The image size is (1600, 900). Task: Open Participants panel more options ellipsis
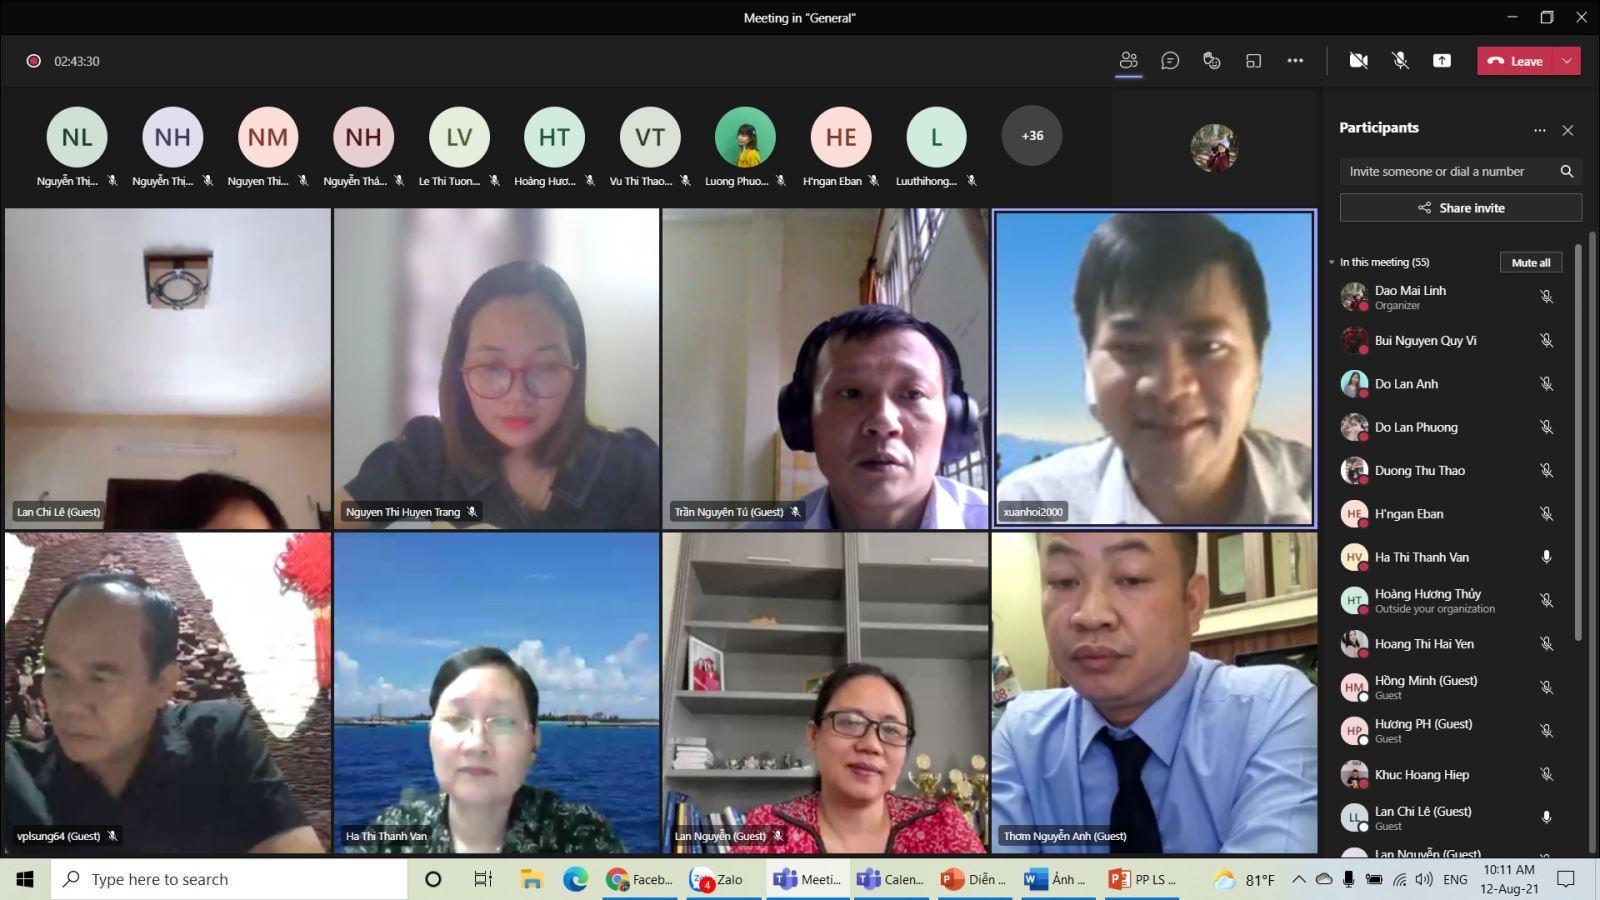(x=1539, y=130)
